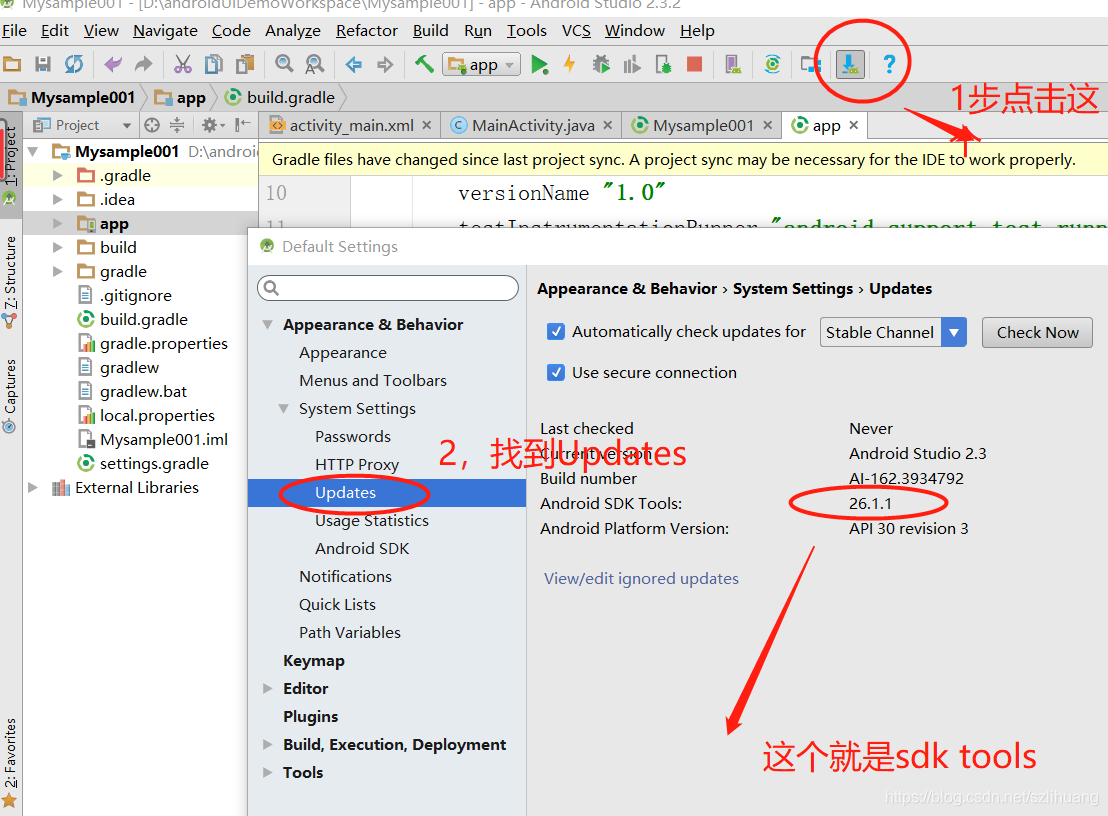Expand the Editor settings group
Viewport: 1108px width, 816px height.
point(267,688)
